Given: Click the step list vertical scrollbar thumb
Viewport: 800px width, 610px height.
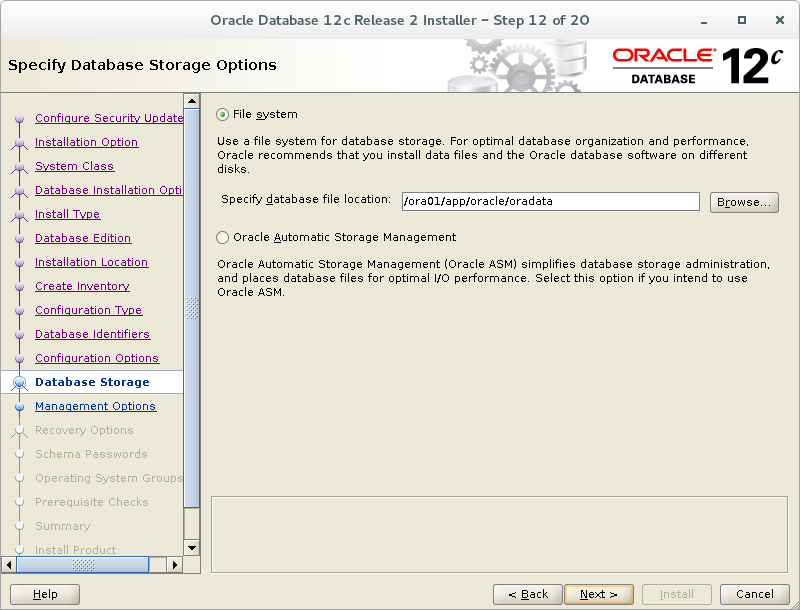Looking at the screenshot, I should click(192, 308).
